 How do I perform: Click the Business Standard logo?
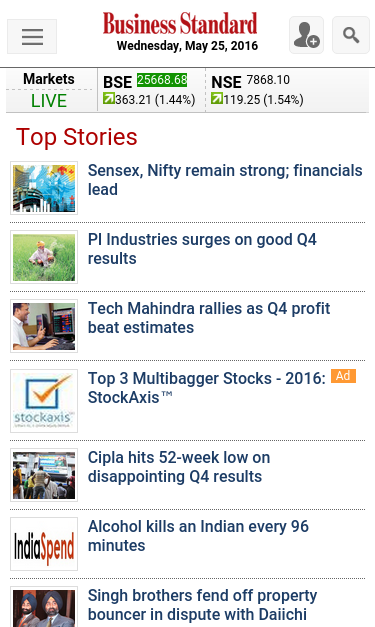click(180, 24)
